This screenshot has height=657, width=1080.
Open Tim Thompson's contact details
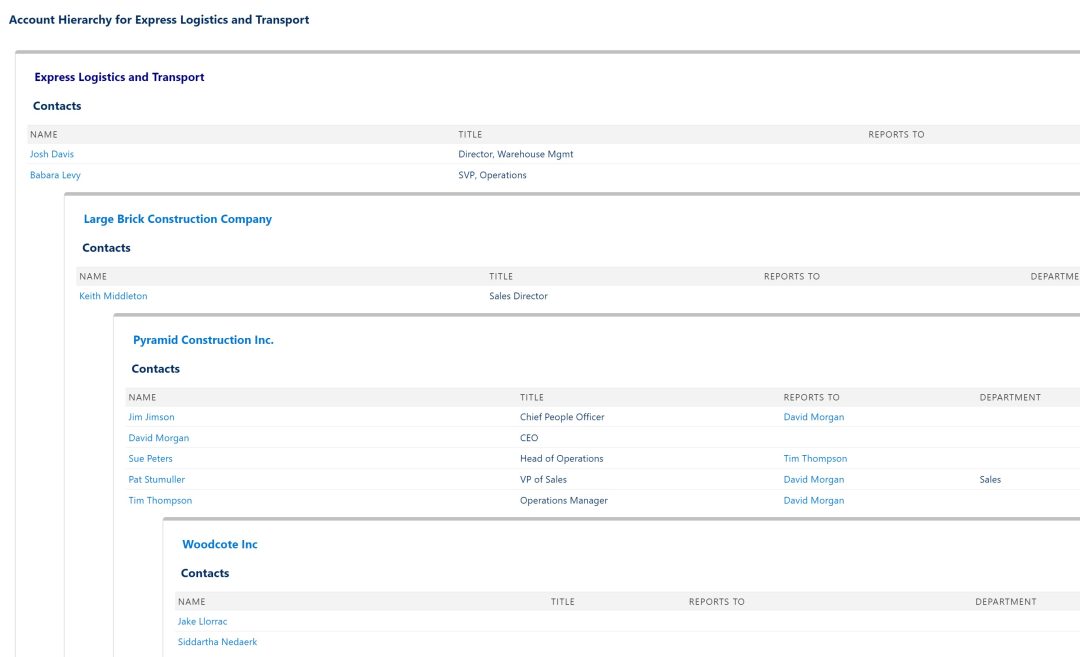[160, 500]
